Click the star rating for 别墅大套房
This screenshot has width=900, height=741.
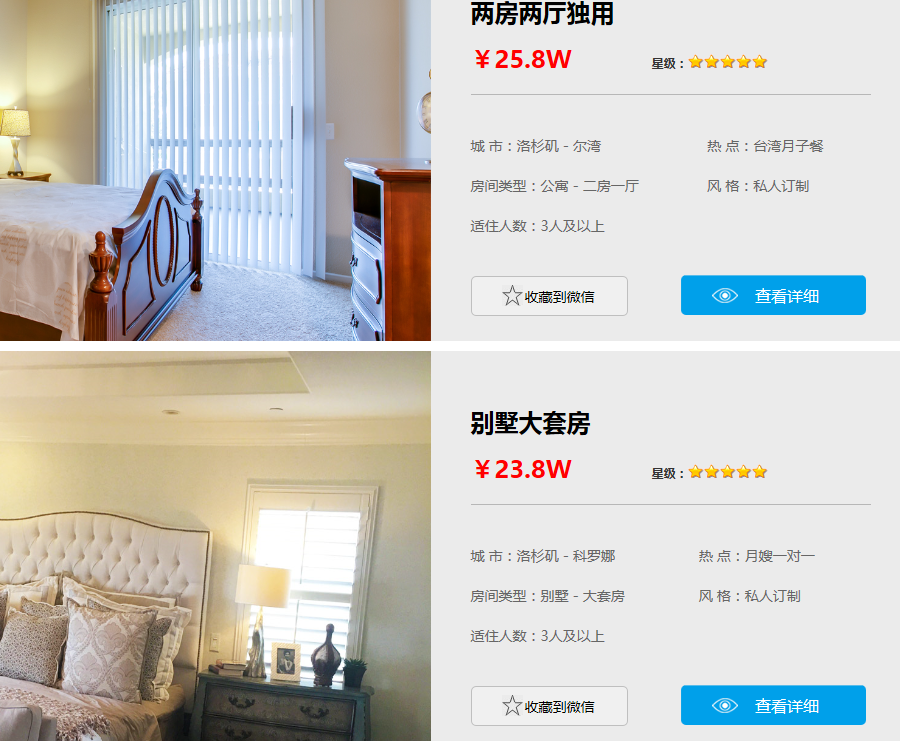728,472
